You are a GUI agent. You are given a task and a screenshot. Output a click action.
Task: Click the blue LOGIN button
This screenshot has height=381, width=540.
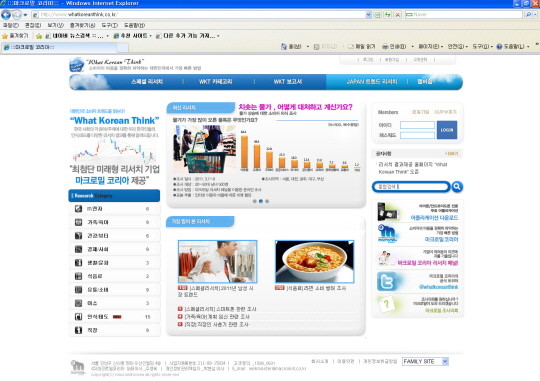[447, 130]
